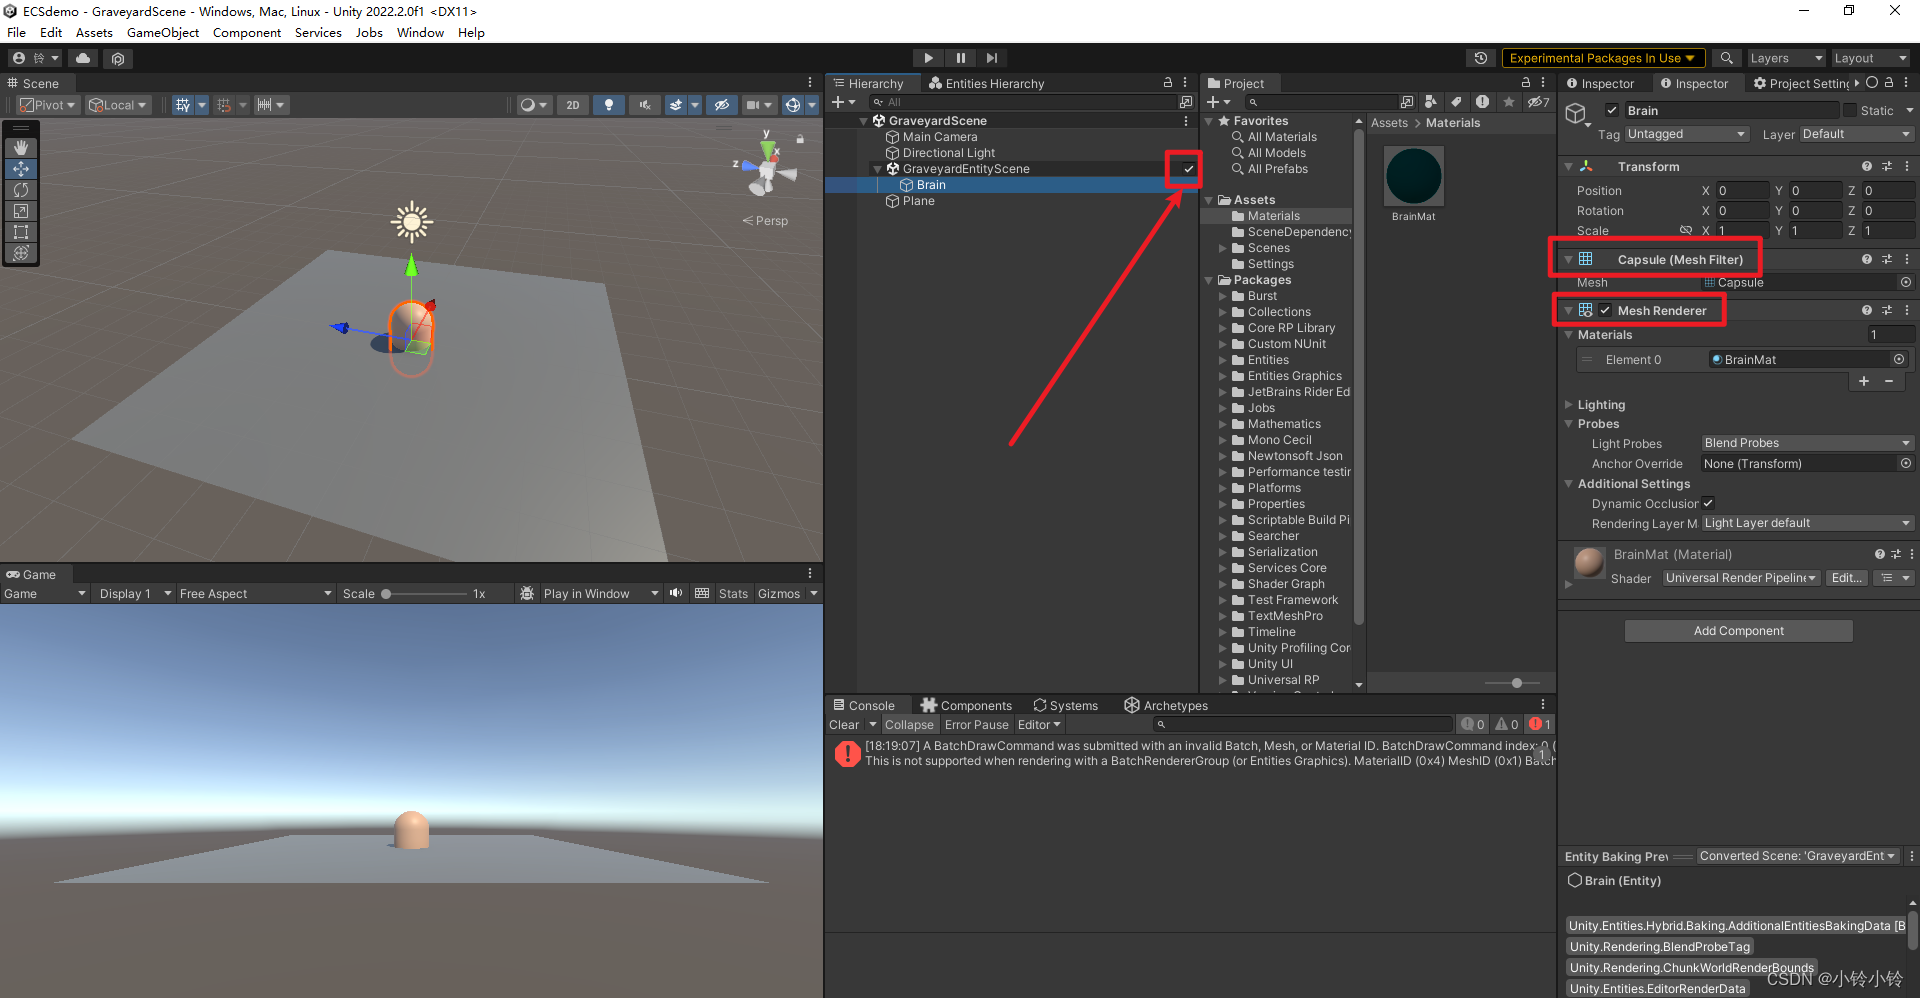Open Undo History button

click(x=1480, y=58)
